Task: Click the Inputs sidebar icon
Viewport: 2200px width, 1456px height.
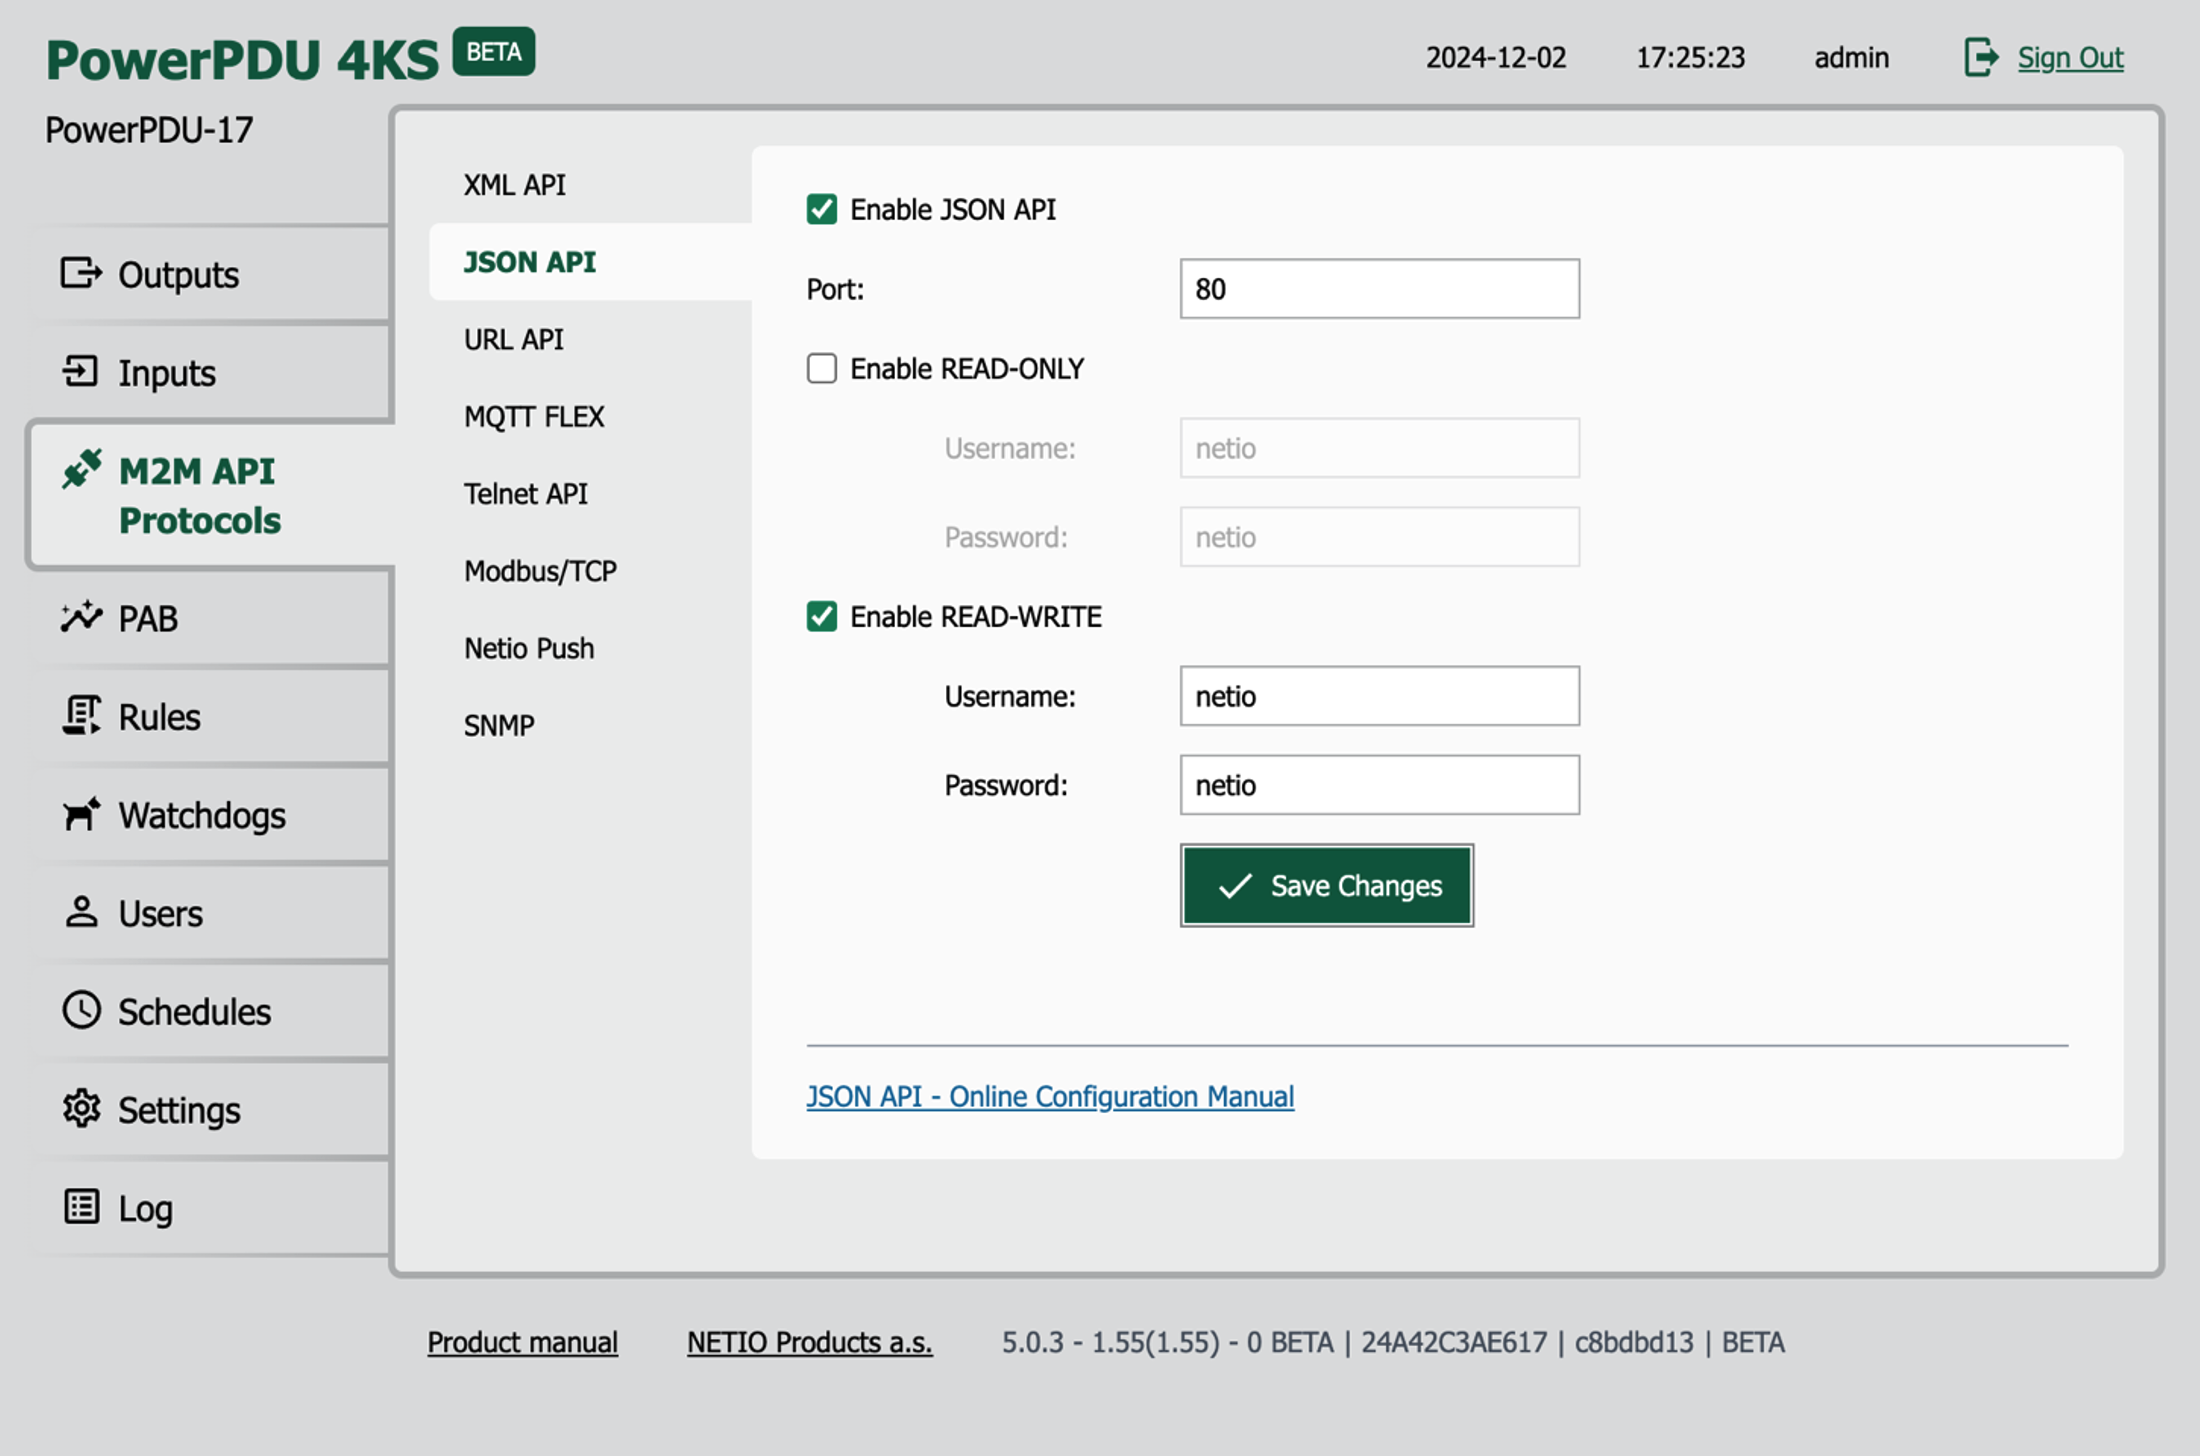Action: tap(81, 371)
